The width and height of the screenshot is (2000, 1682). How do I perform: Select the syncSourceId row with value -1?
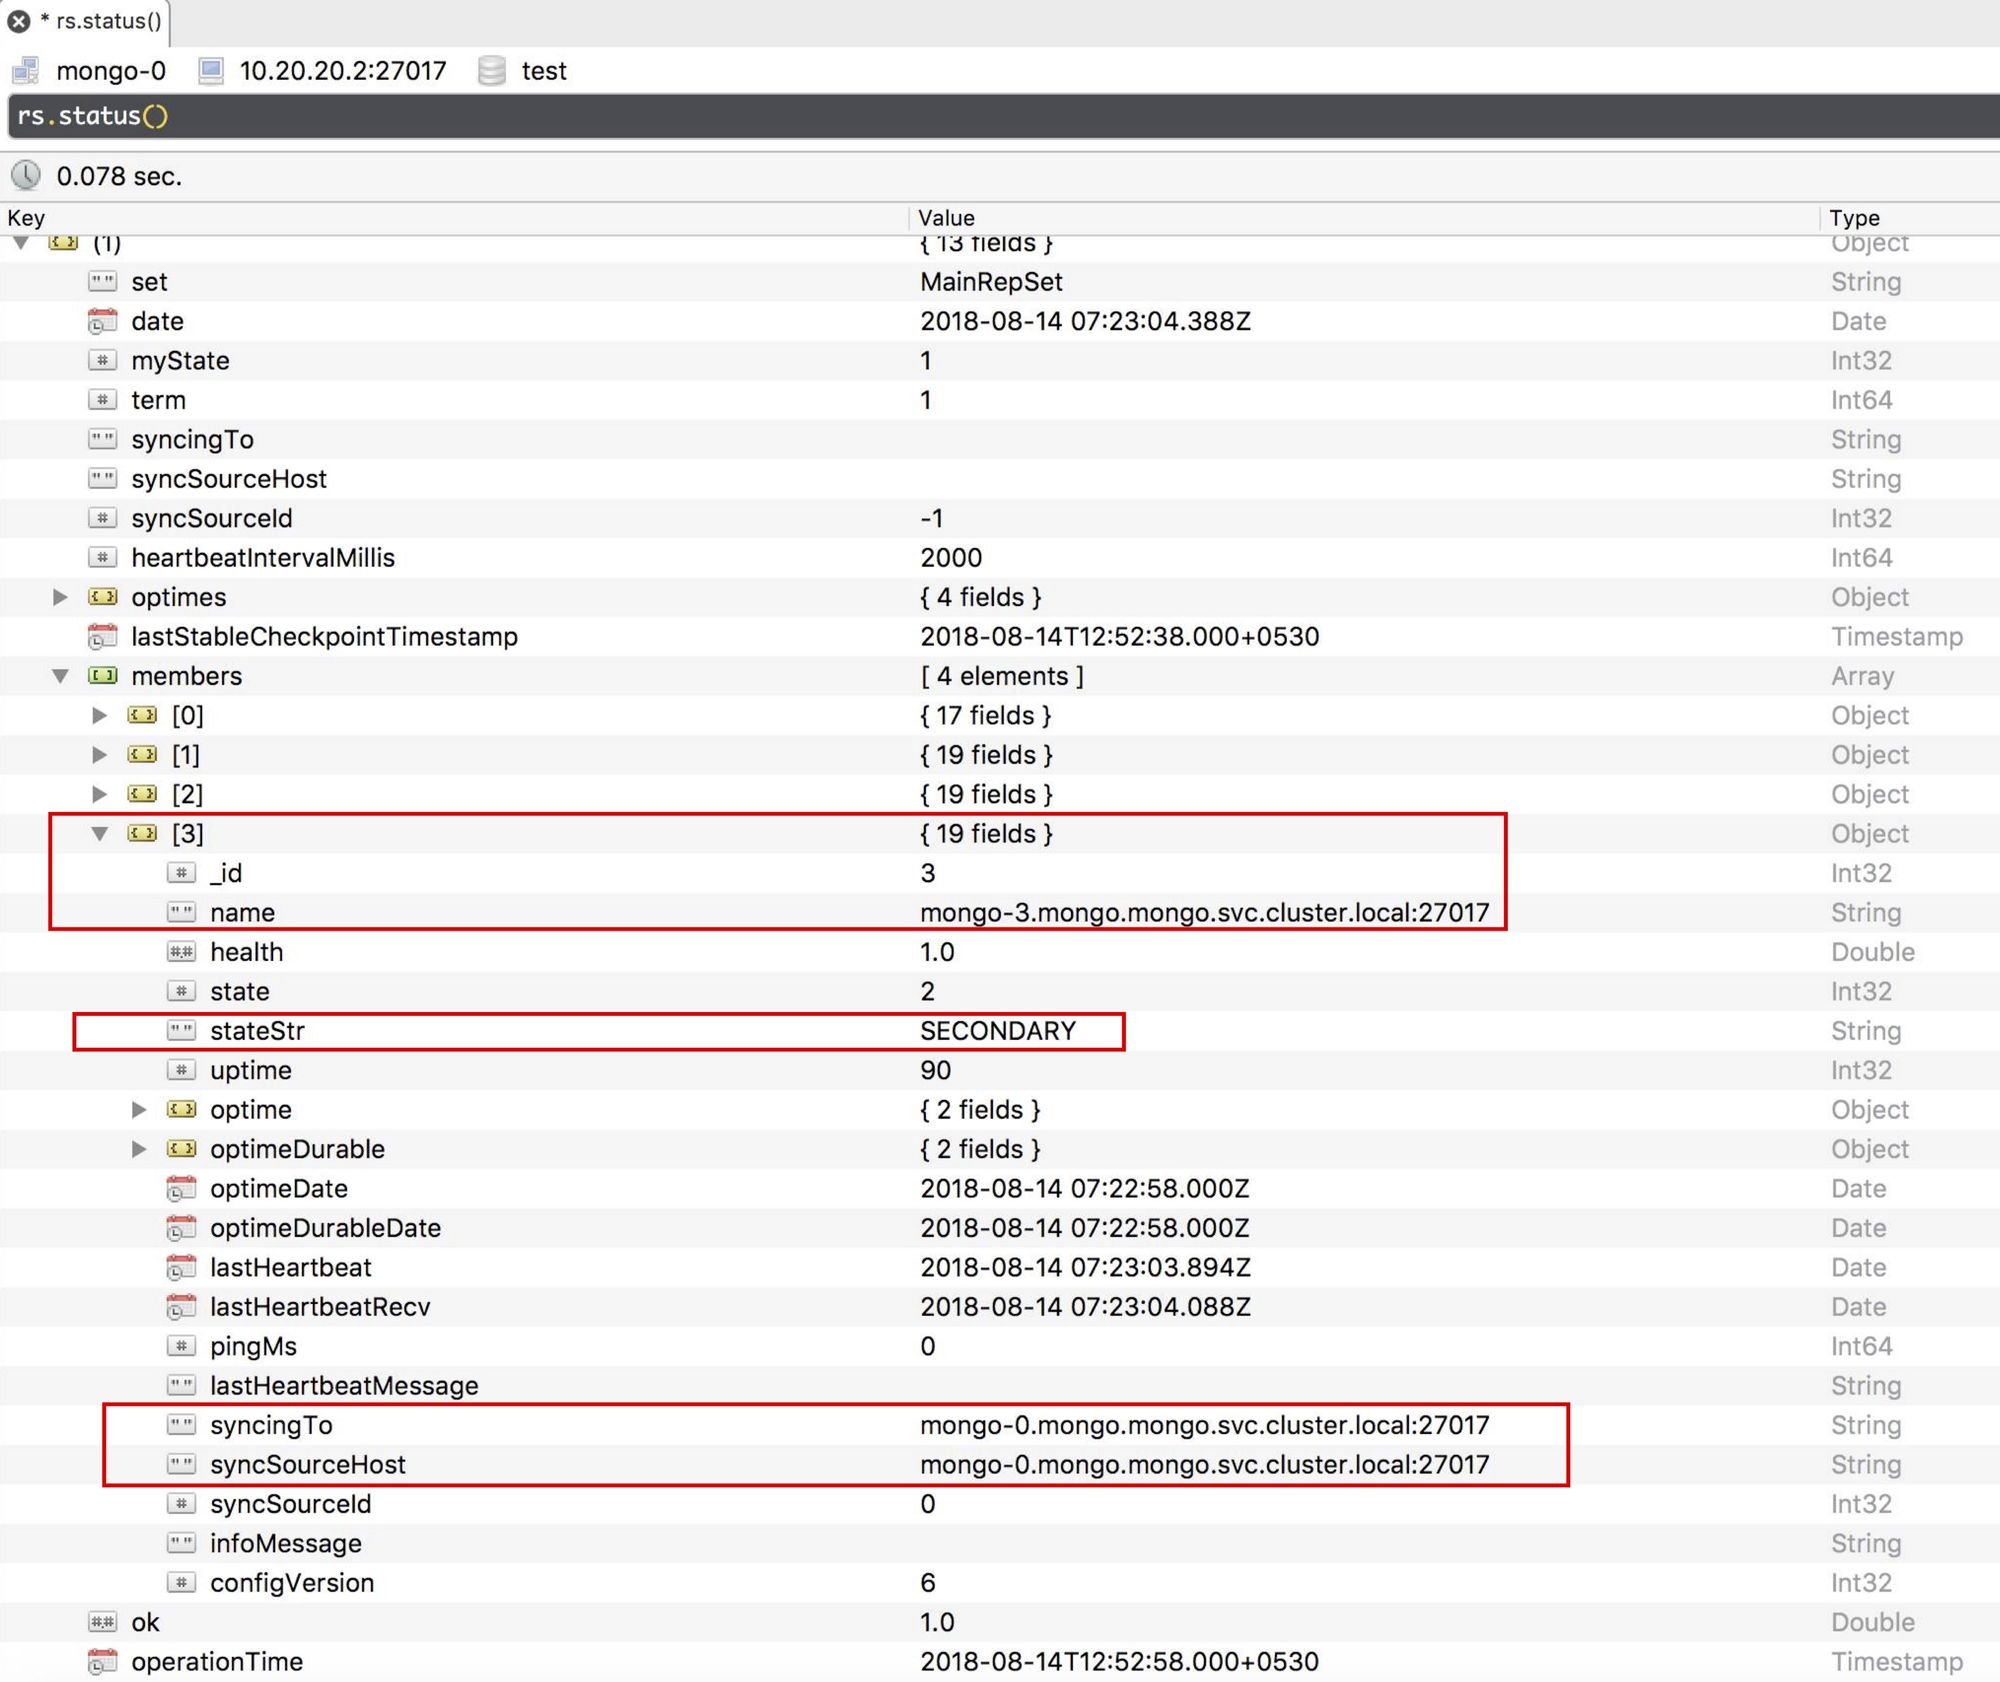pyautogui.click(x=1000, y=518)
